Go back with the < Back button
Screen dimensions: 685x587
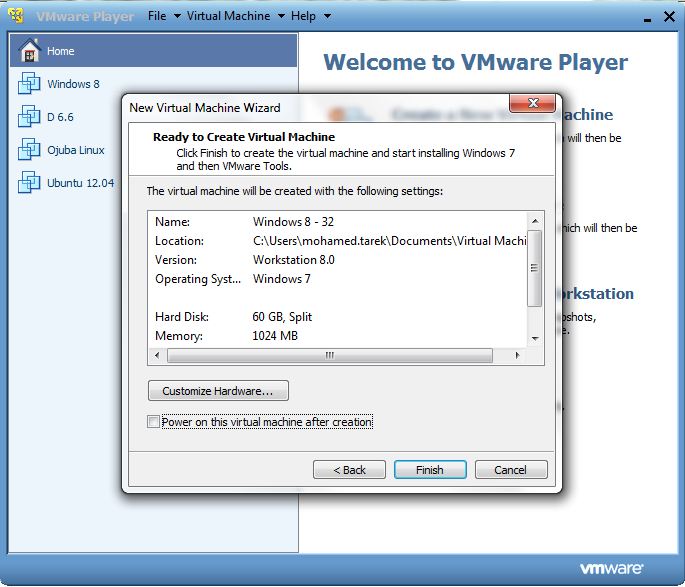(x=349, y=470)
